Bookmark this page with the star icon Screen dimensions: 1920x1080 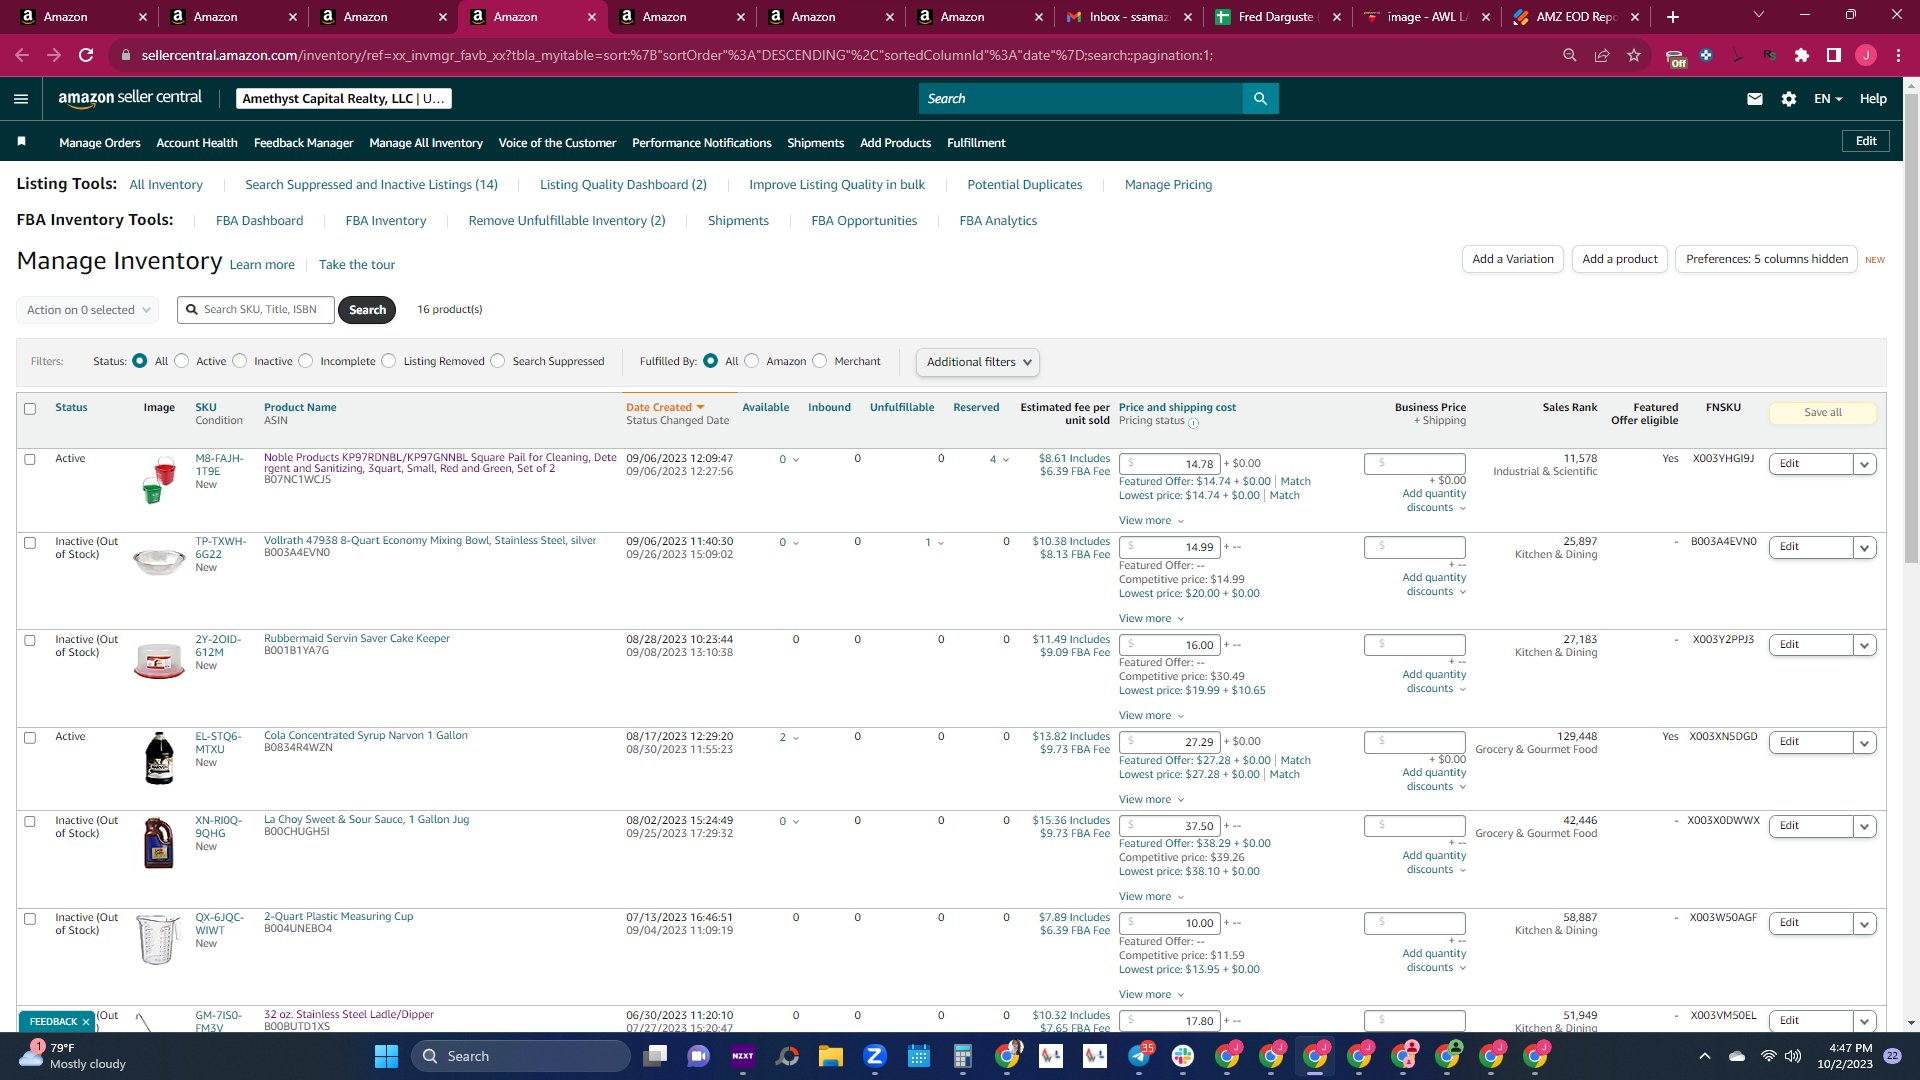click(1634, 56)
